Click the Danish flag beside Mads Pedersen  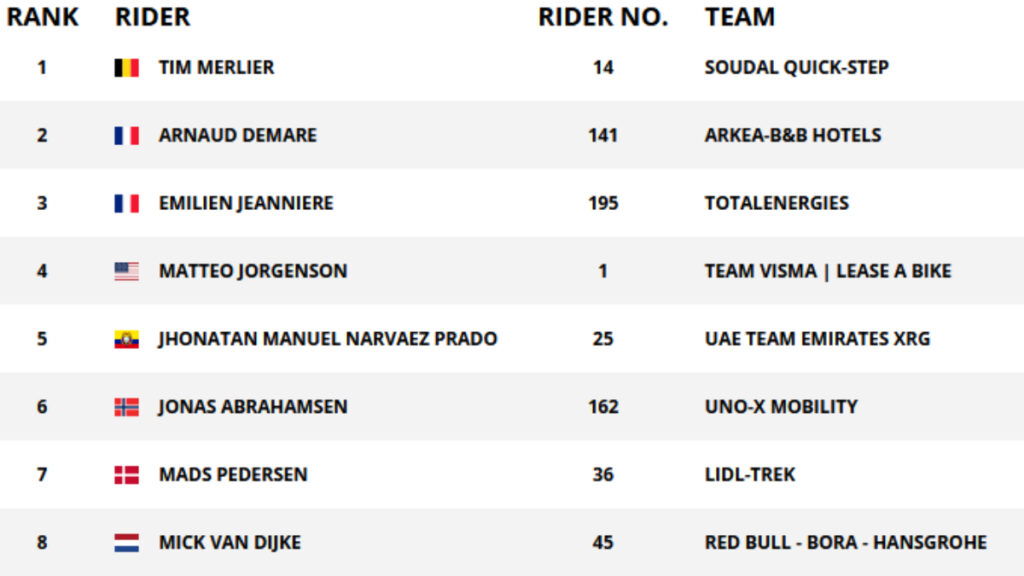(x=127, y=475)
